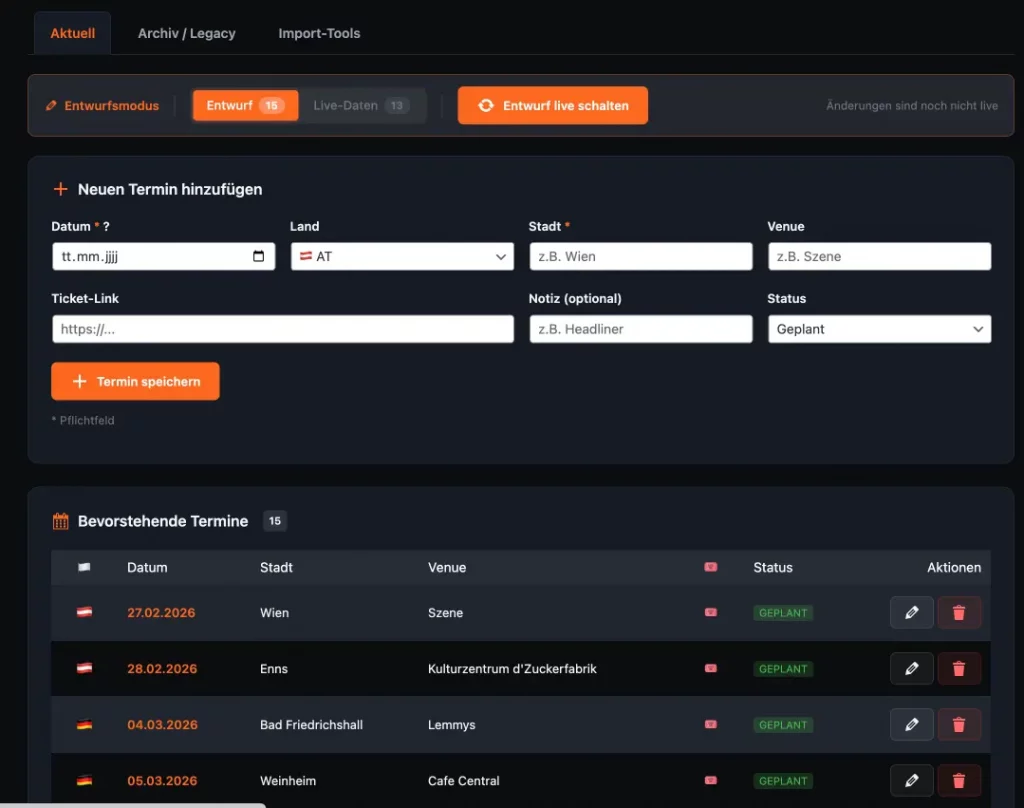Click ticket icon in Kulturzentrum d'Zuckerfabrik row
Viewport: 1024px width, 808px height.
pos(711,669)
